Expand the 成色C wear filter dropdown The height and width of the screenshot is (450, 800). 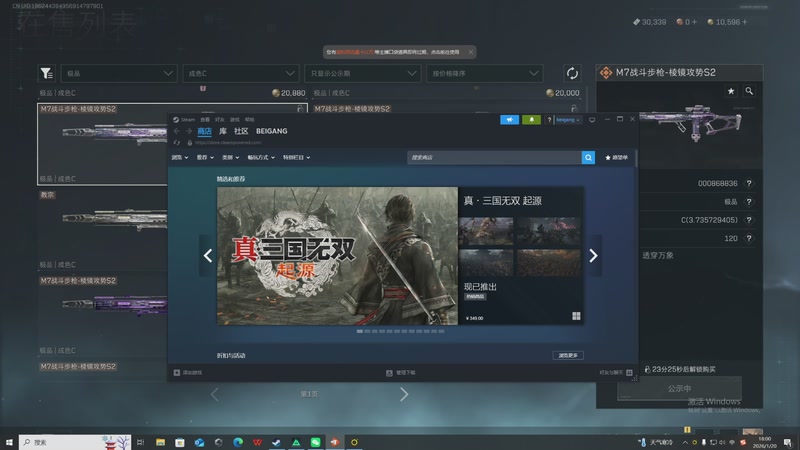241,73
